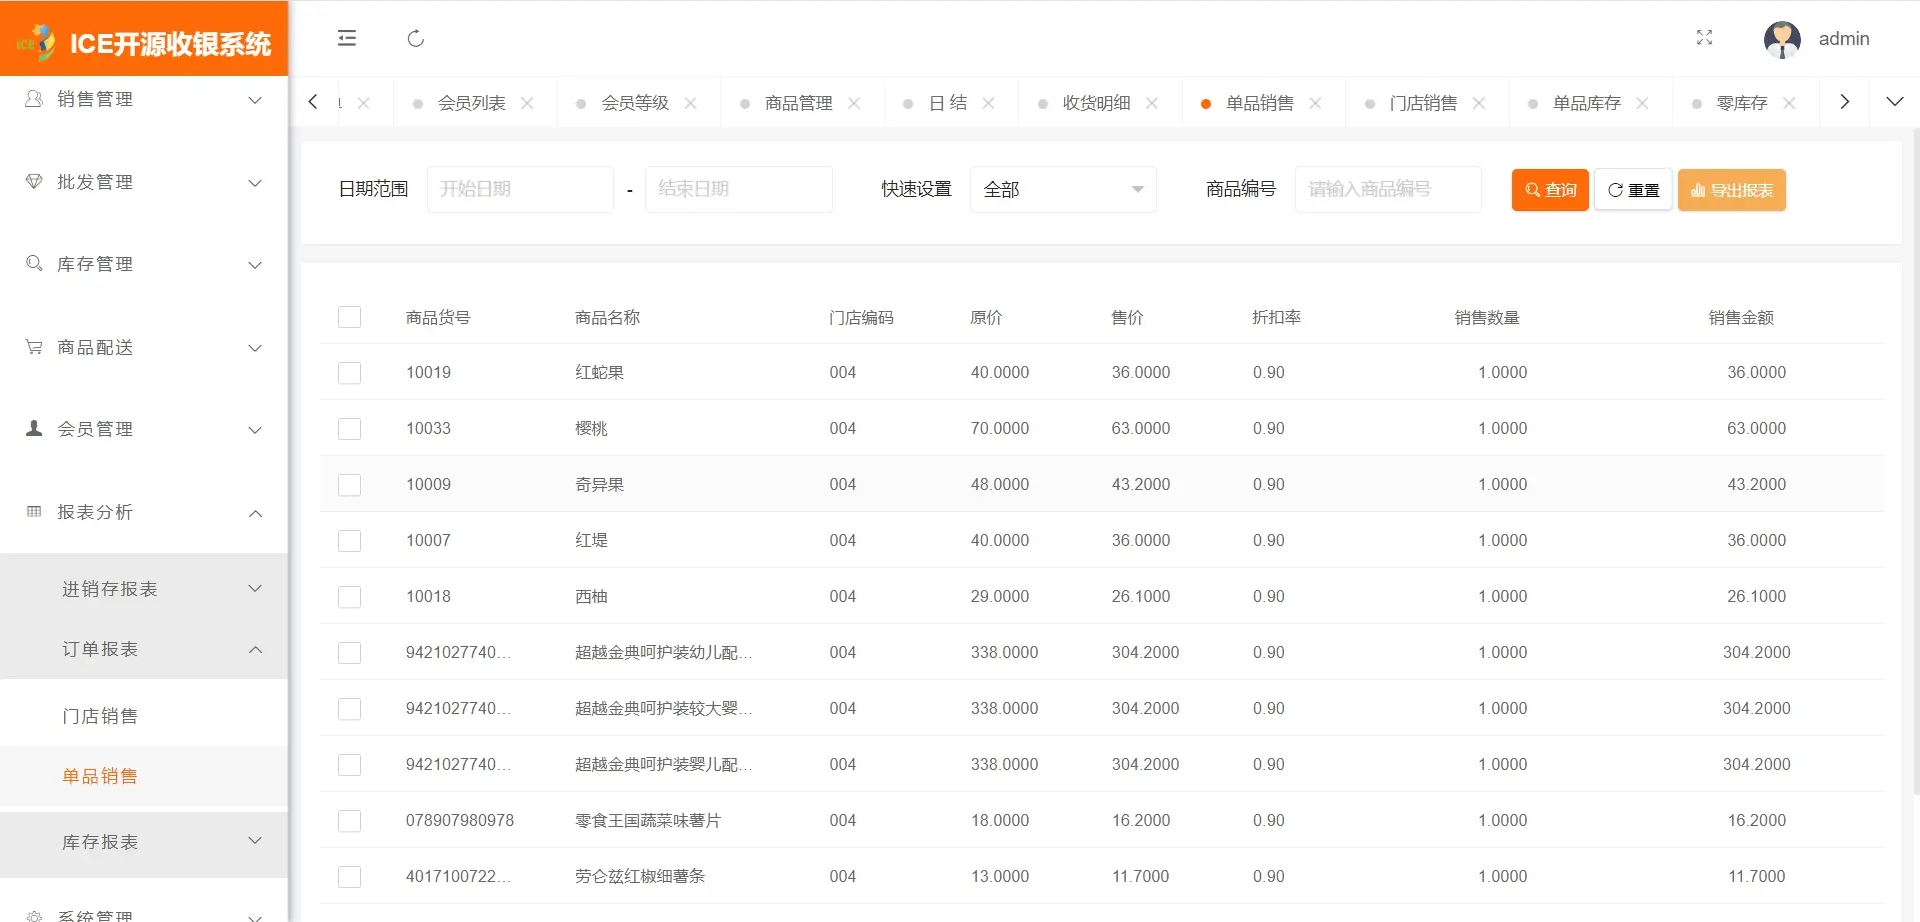
Task: Check the row for 西柚
Action: click(349, 597)
